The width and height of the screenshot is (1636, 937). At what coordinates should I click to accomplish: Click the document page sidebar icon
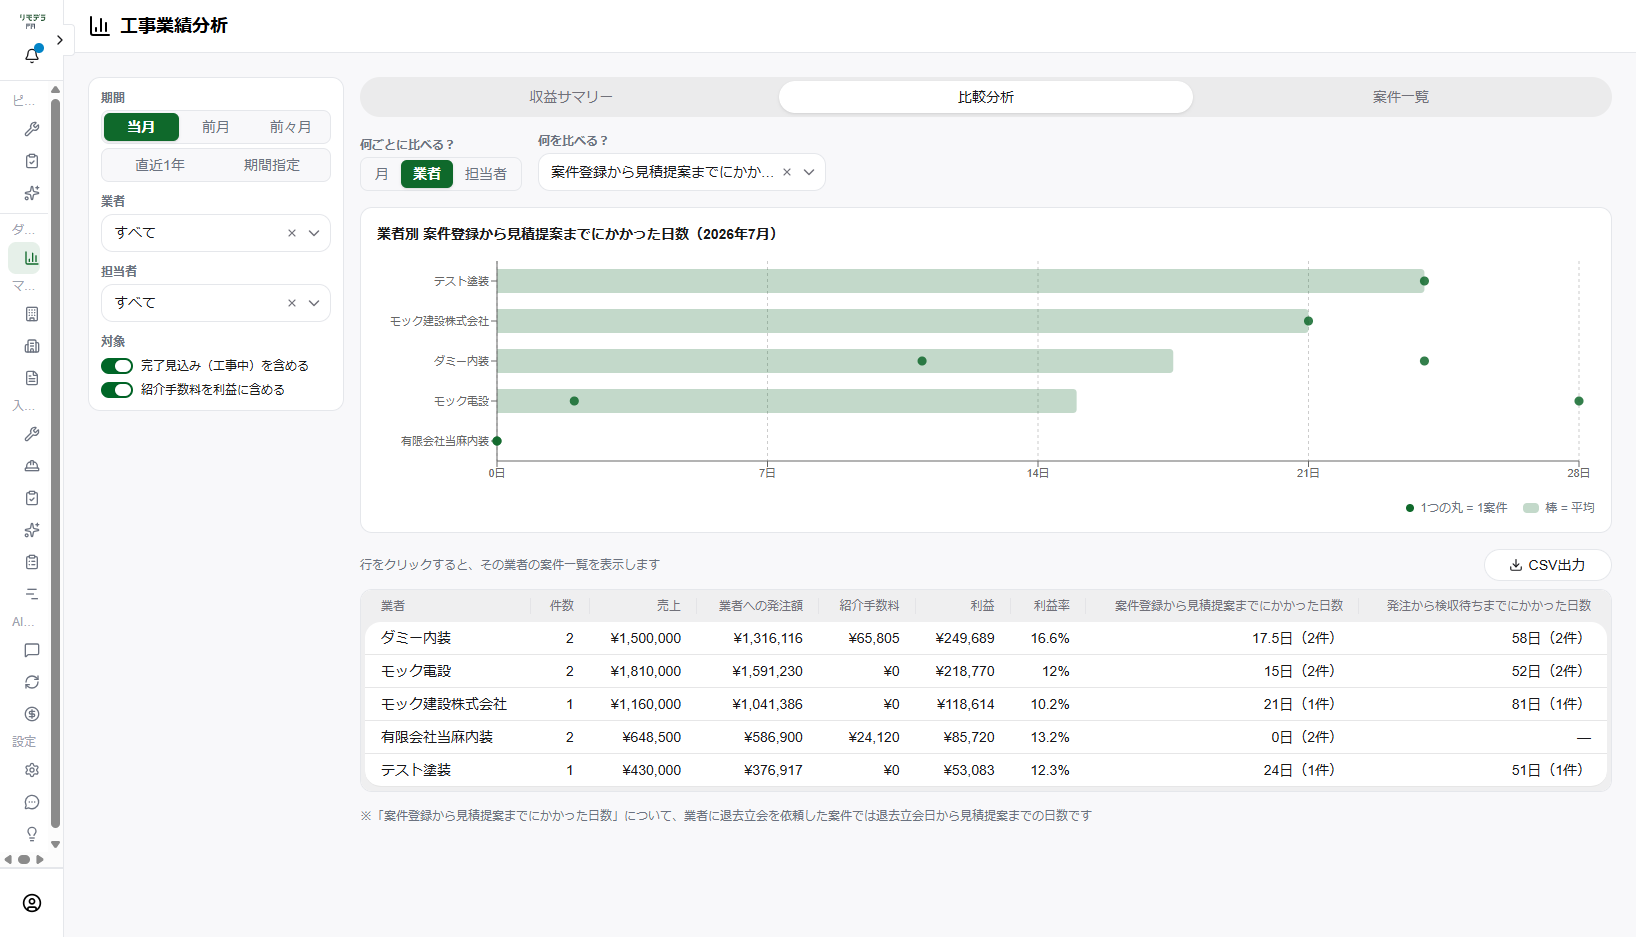[x=32, y=378]
